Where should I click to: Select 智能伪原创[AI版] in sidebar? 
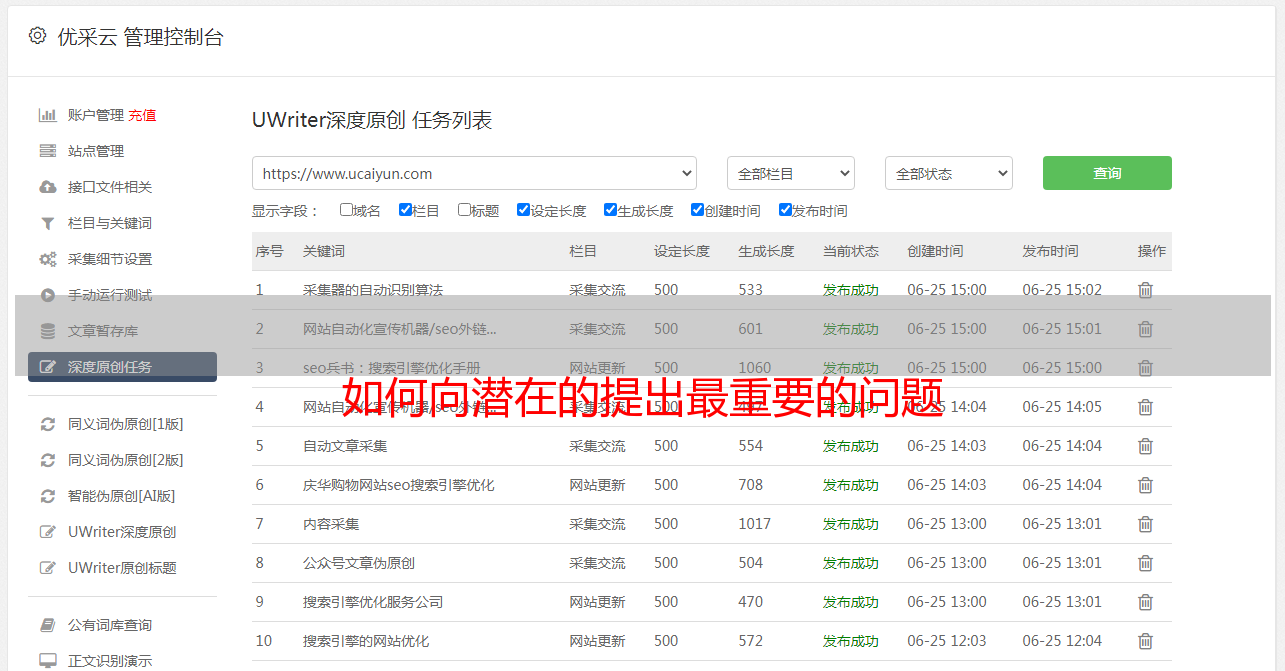point(121,496)
